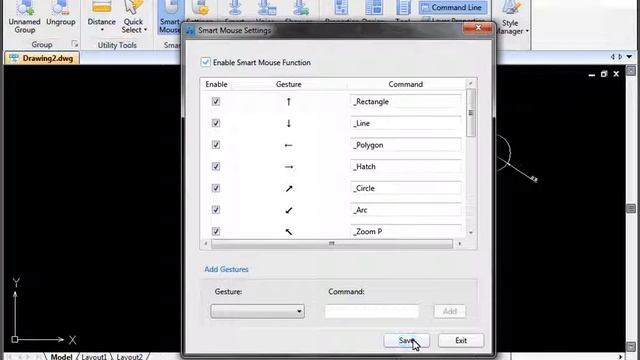640x360 pixels.
Task: Uncheck the _Zoom P gesture enable box
Action: [216, 231]
